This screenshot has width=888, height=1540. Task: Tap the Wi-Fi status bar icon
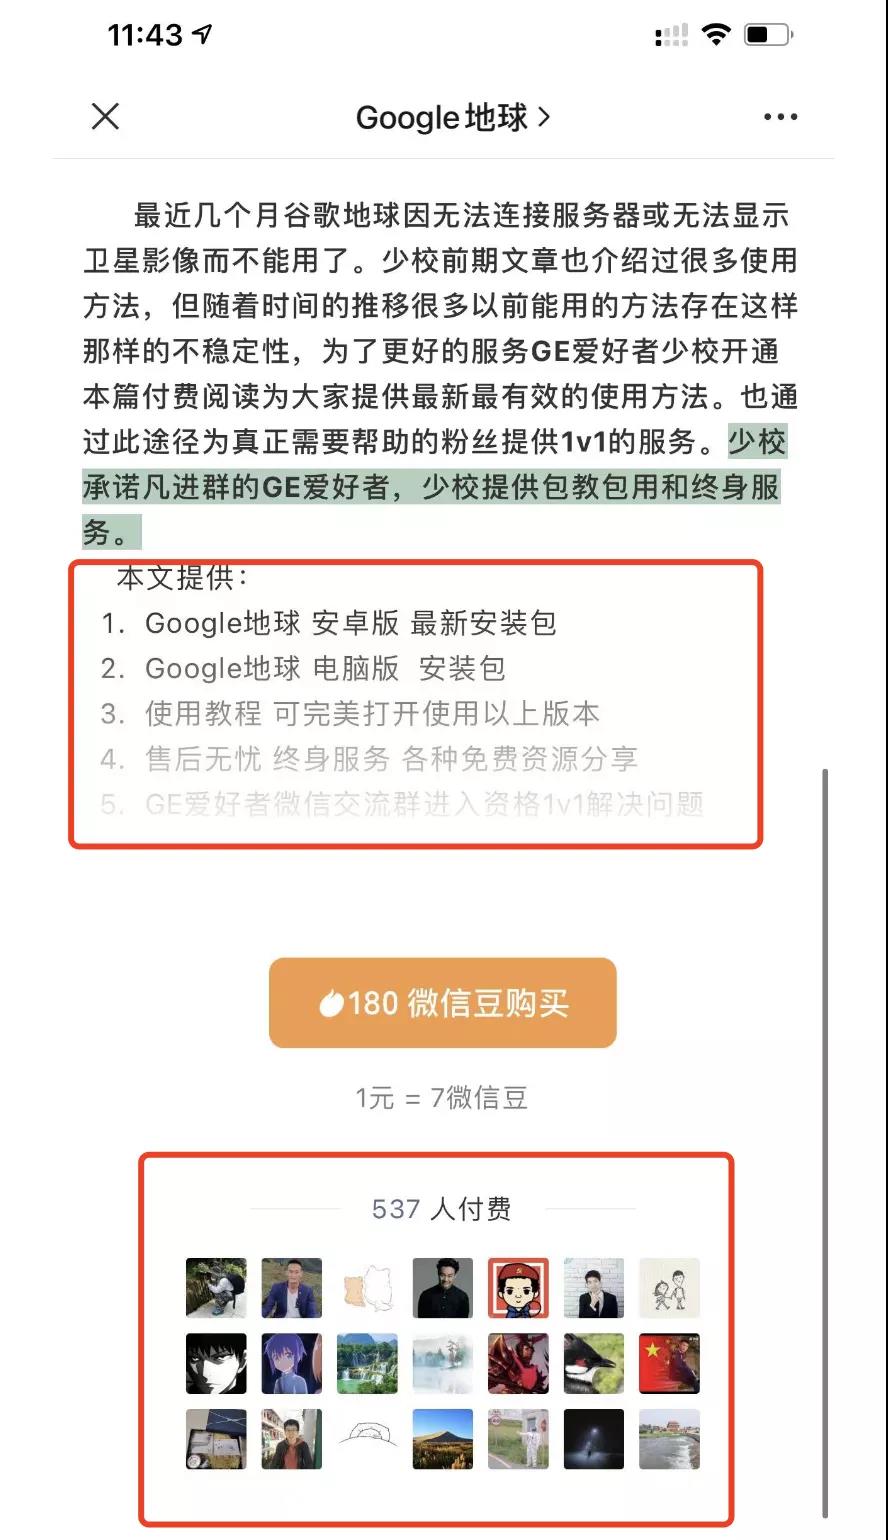tap(716, 35)
